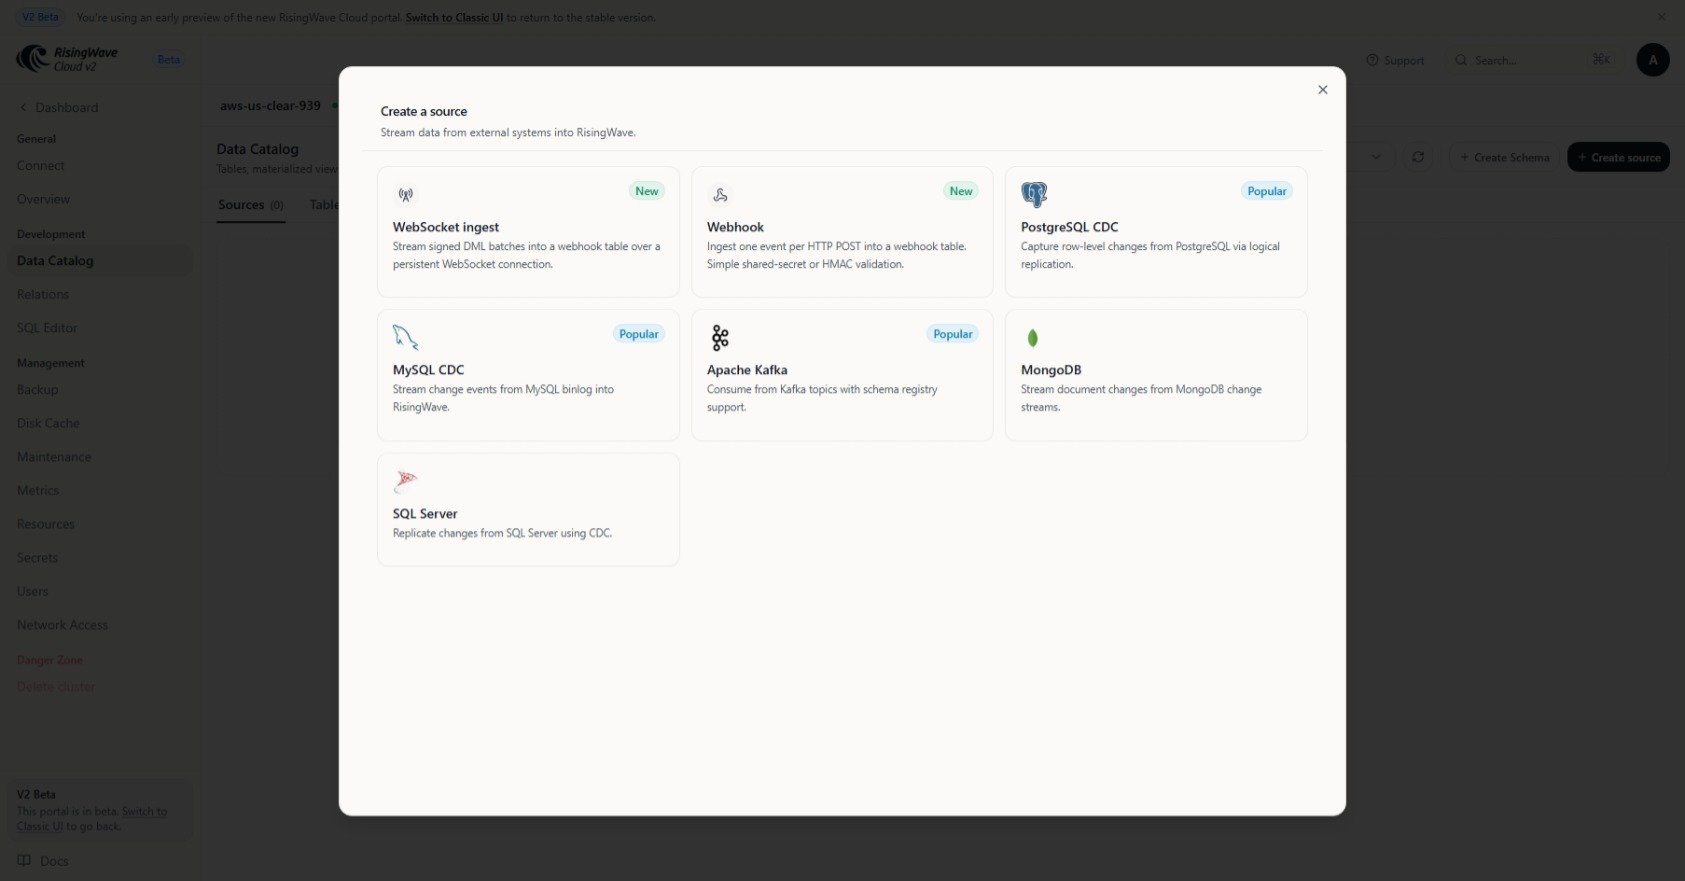1685x881 pixels.
Task: Click Switch to Classic UI in sidebar notice
Action: pos(92,819)
